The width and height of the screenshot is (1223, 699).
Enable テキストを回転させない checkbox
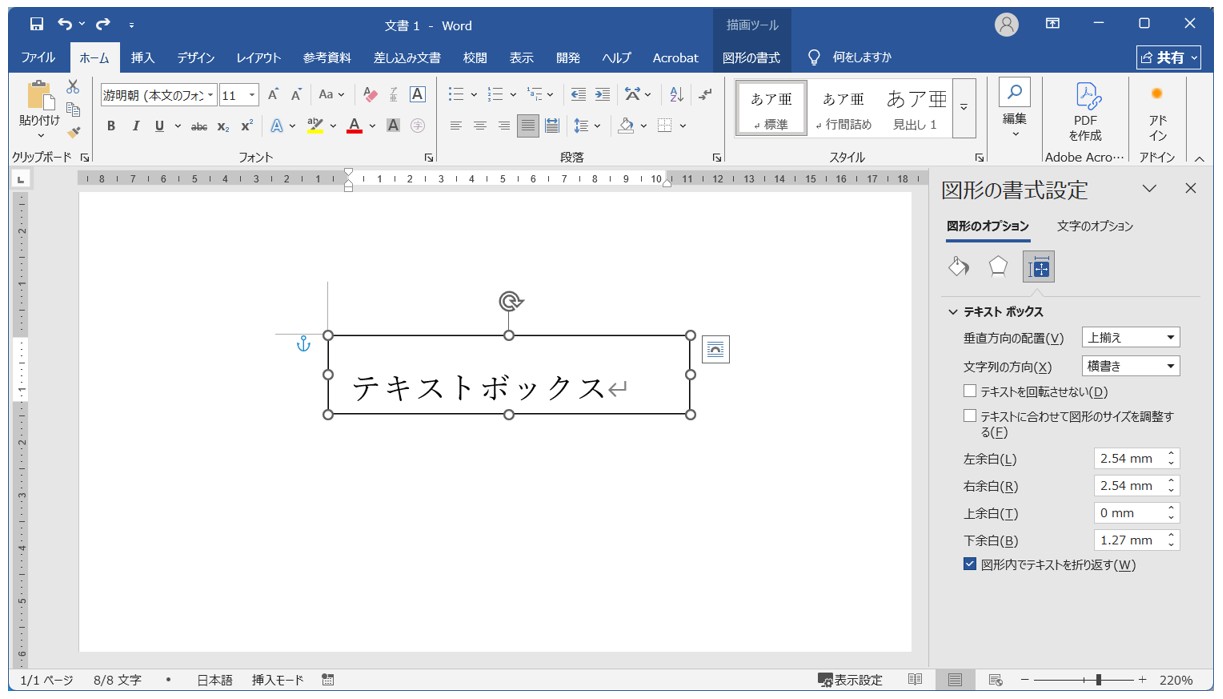point(970,392)
